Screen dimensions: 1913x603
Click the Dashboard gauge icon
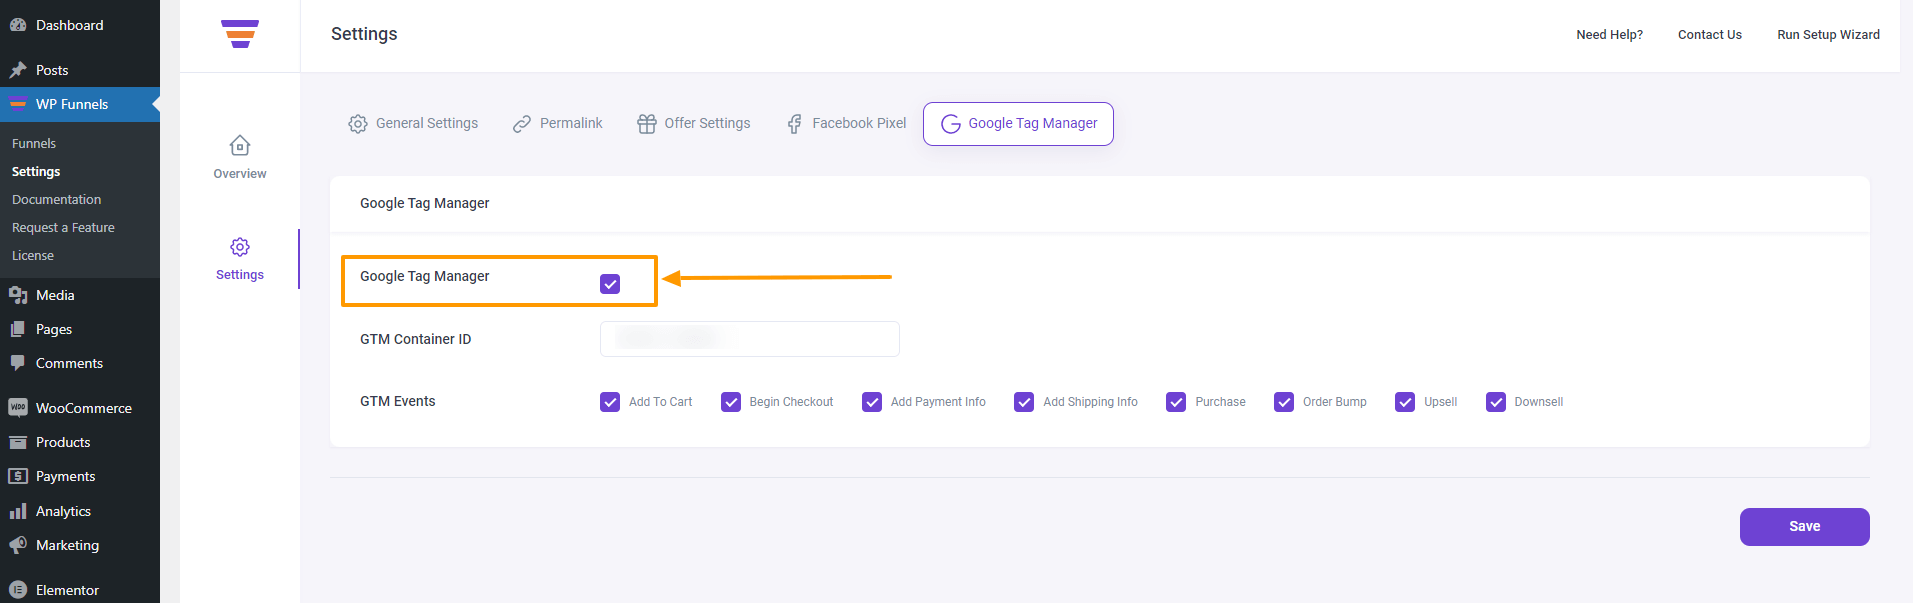click(x=18, y=25)
